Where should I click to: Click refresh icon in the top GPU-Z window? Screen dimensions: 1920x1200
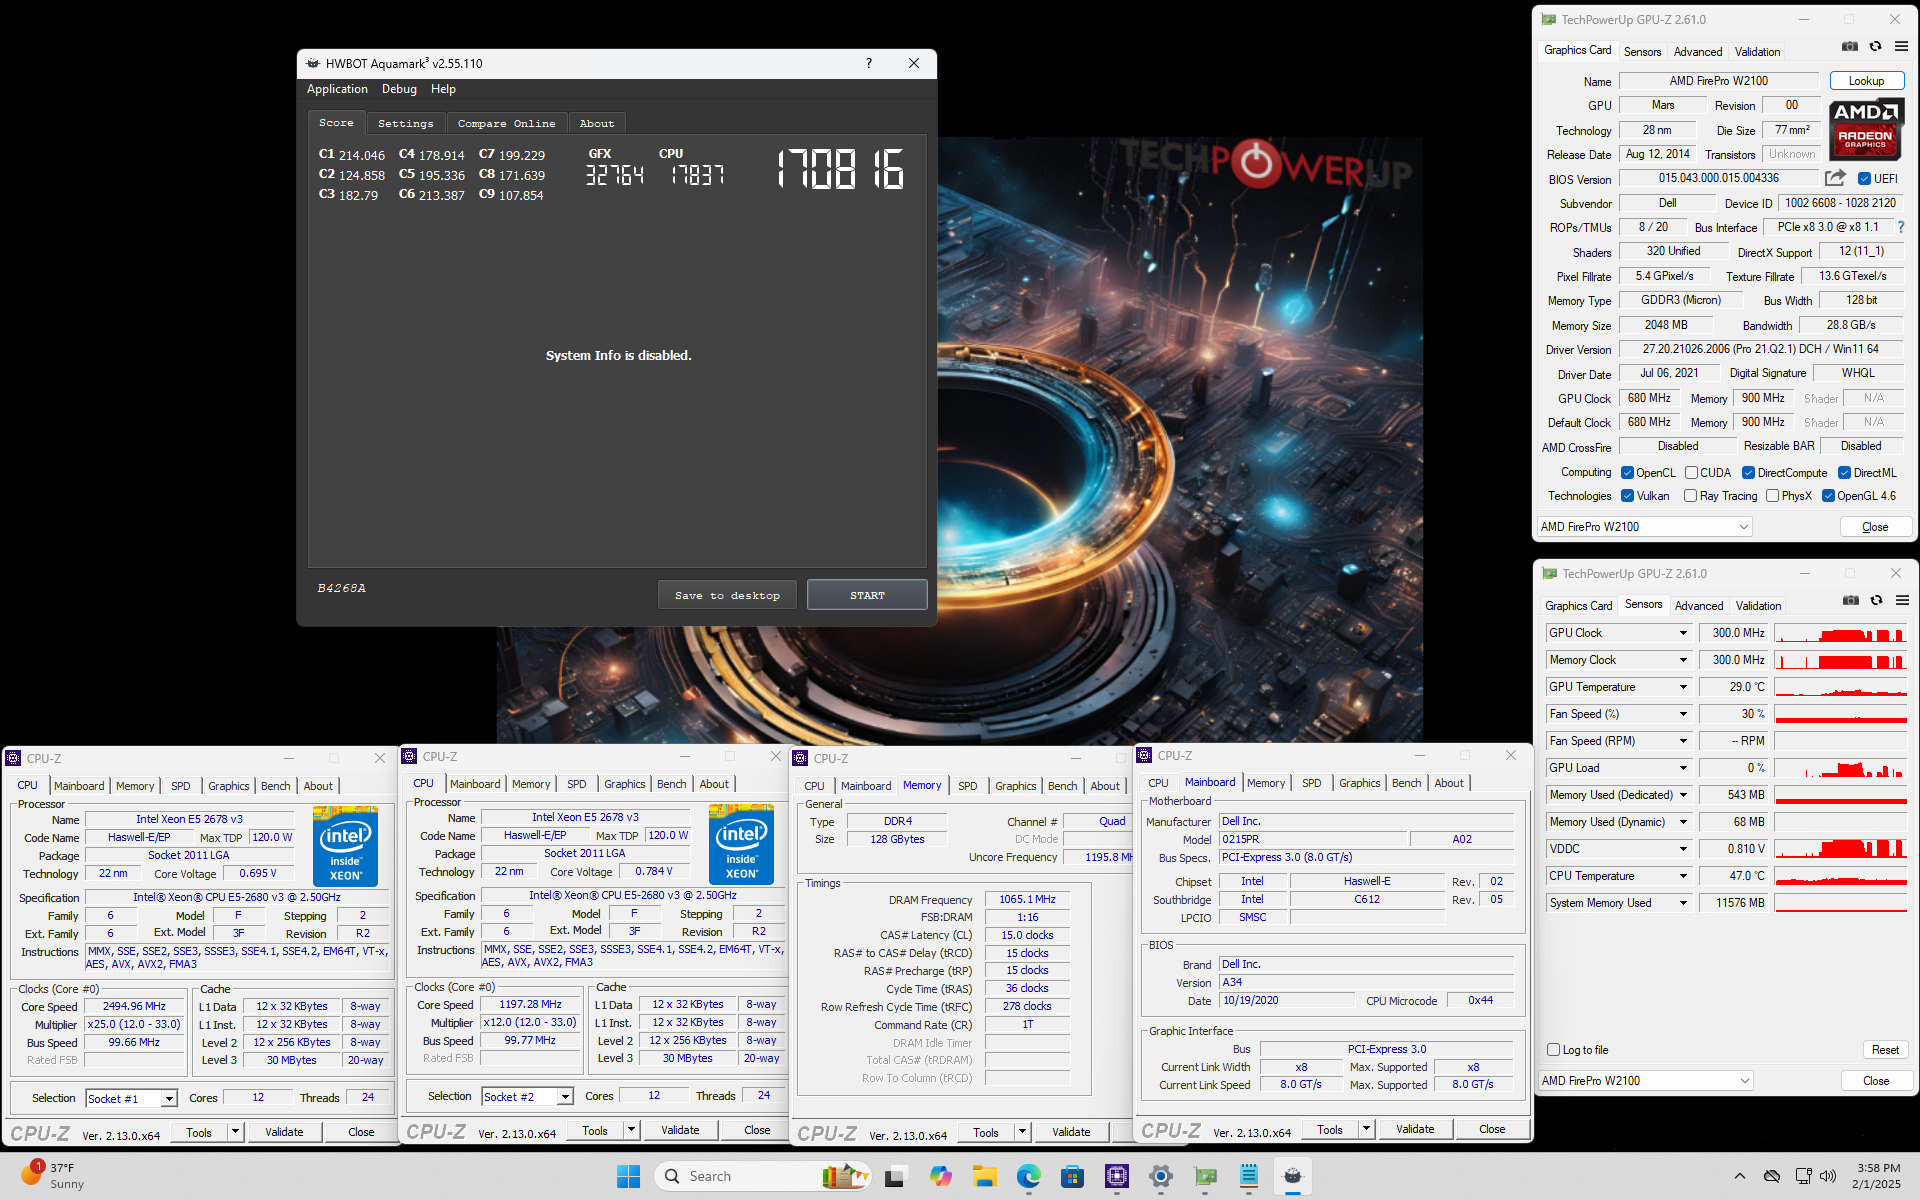click(x=1875, y=47)
